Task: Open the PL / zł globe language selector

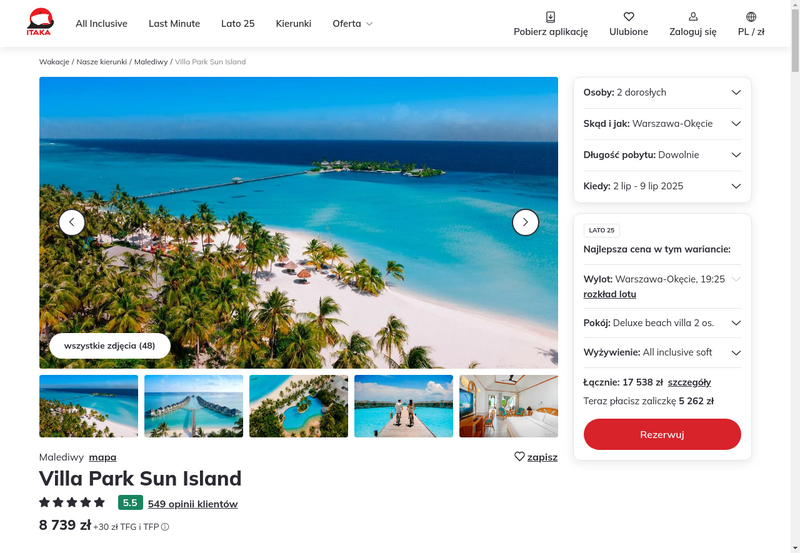Action: [751, 17]
